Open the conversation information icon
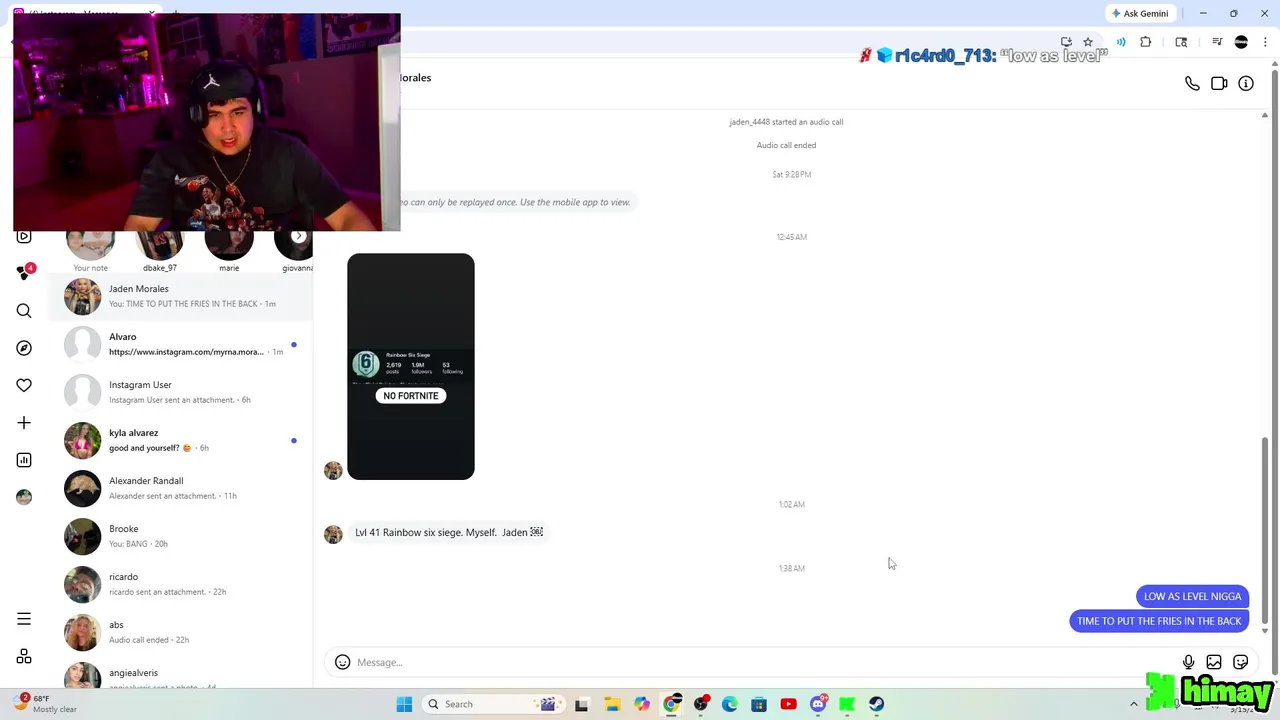The width and height of the screenshot is (1280, 720). pyautogui.click(x=1246, y=84)
